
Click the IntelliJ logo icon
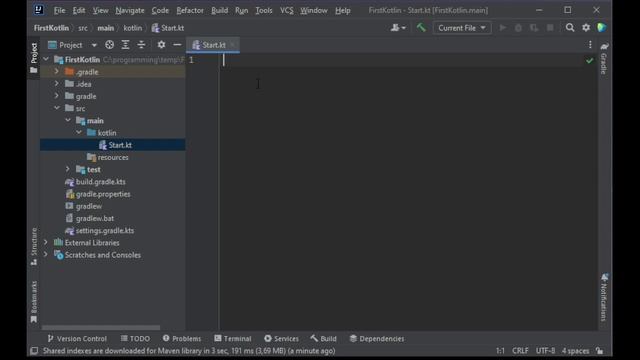click(39, 10)
